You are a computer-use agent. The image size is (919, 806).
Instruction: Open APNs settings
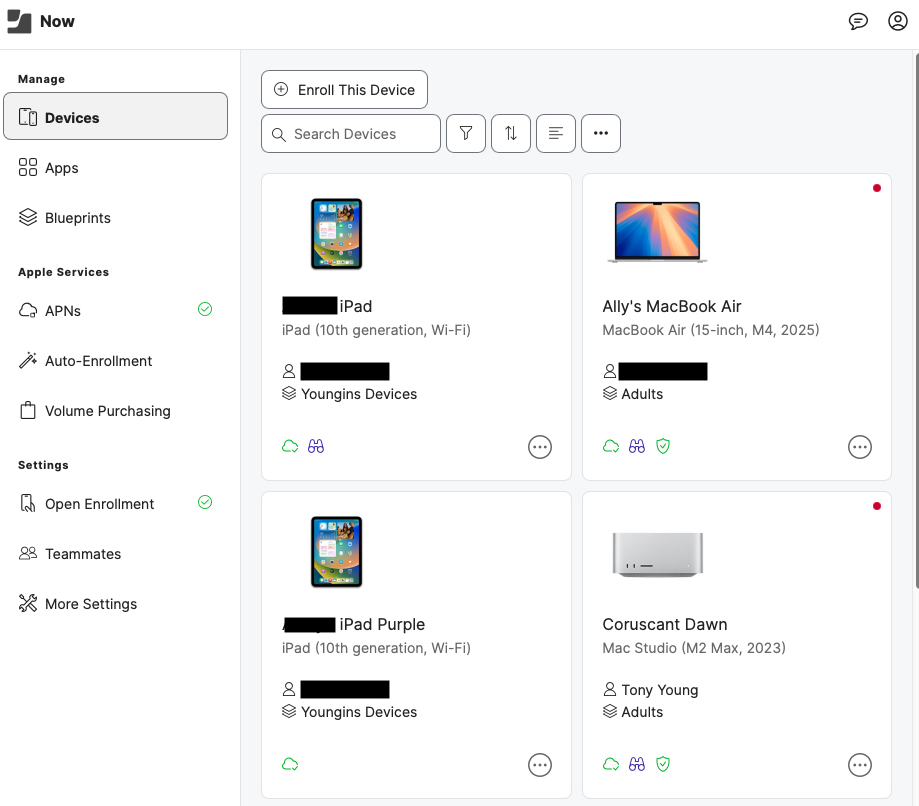pos(115,310)
